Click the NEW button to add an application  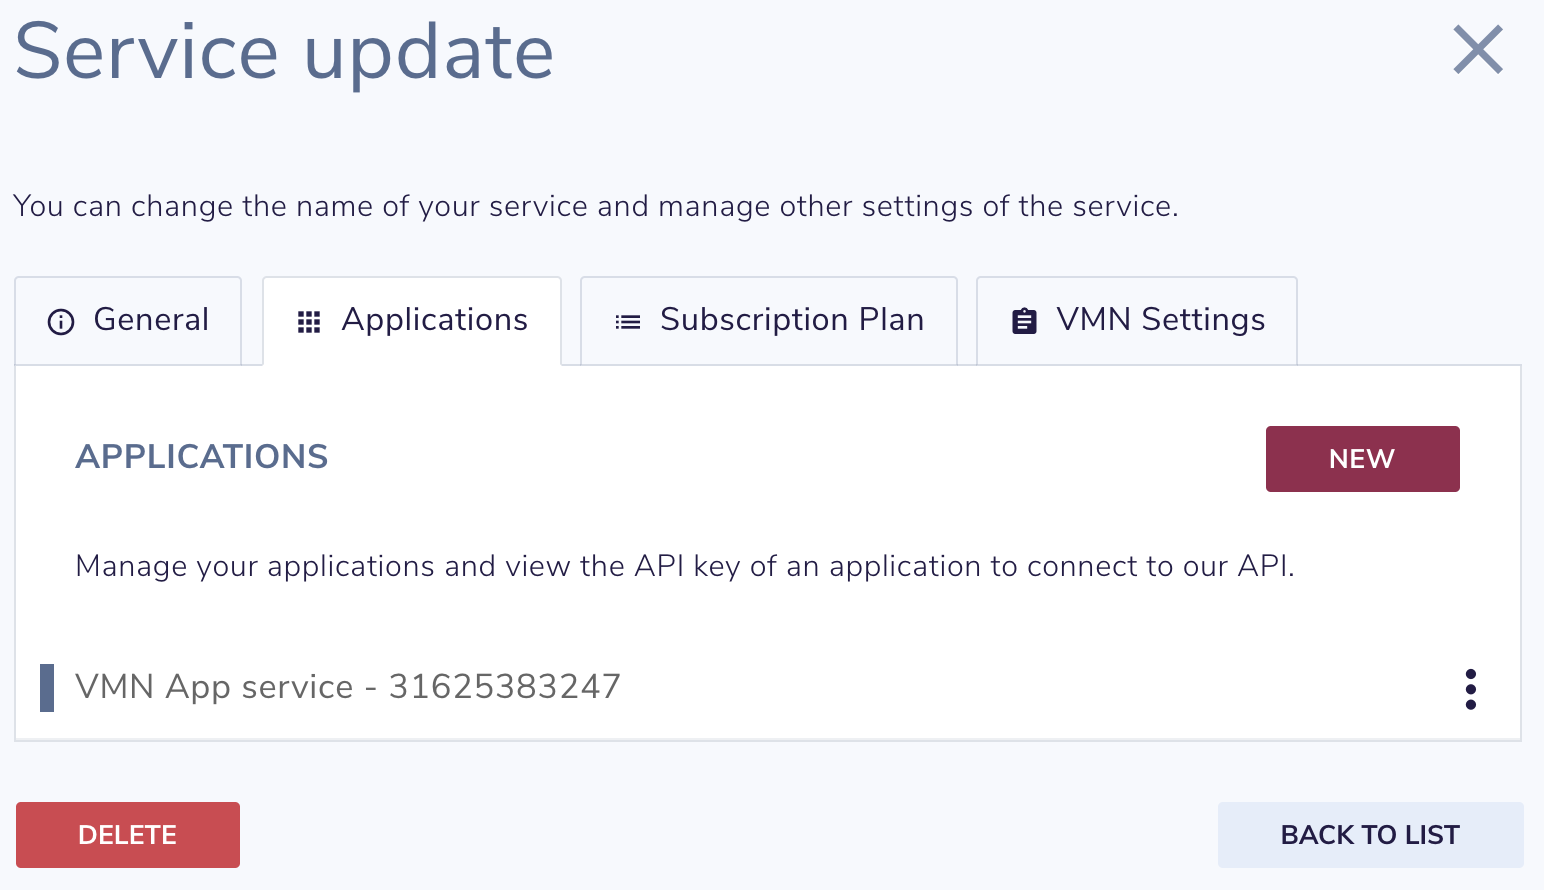coord(1362,459)
